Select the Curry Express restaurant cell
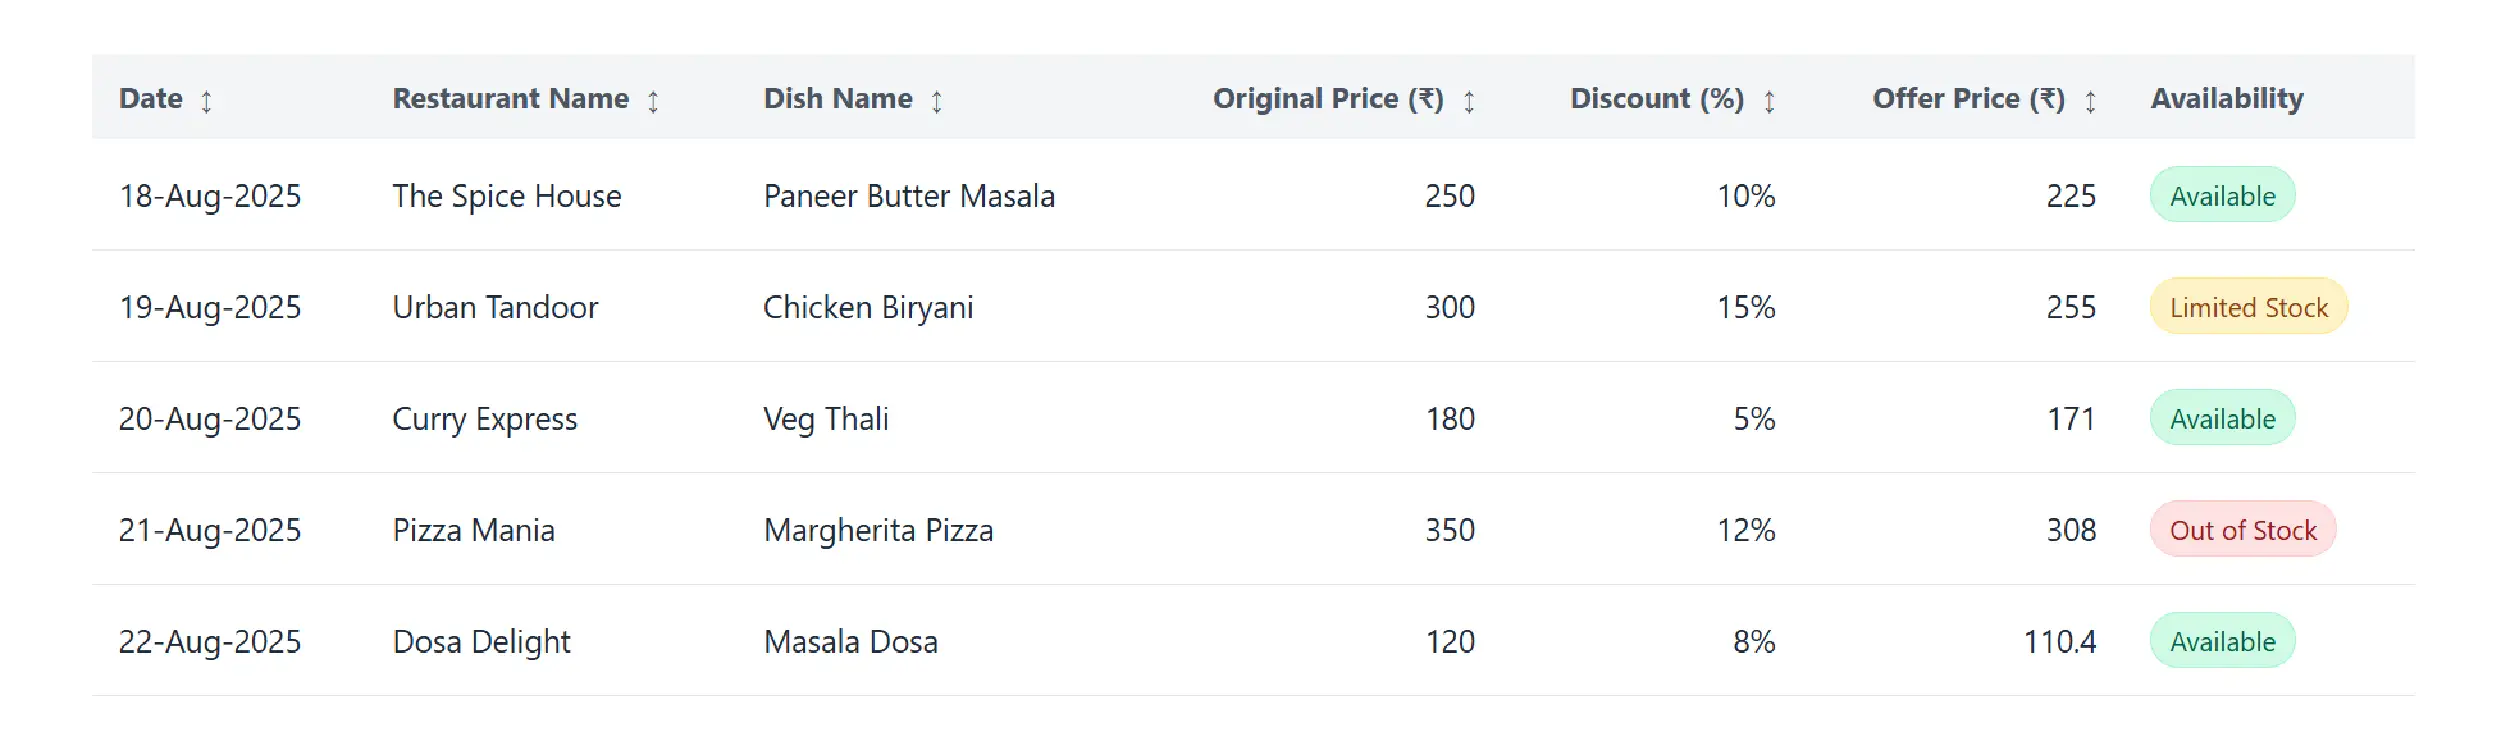Screen dimensions: 2506x747 click(x=484, y=419)
